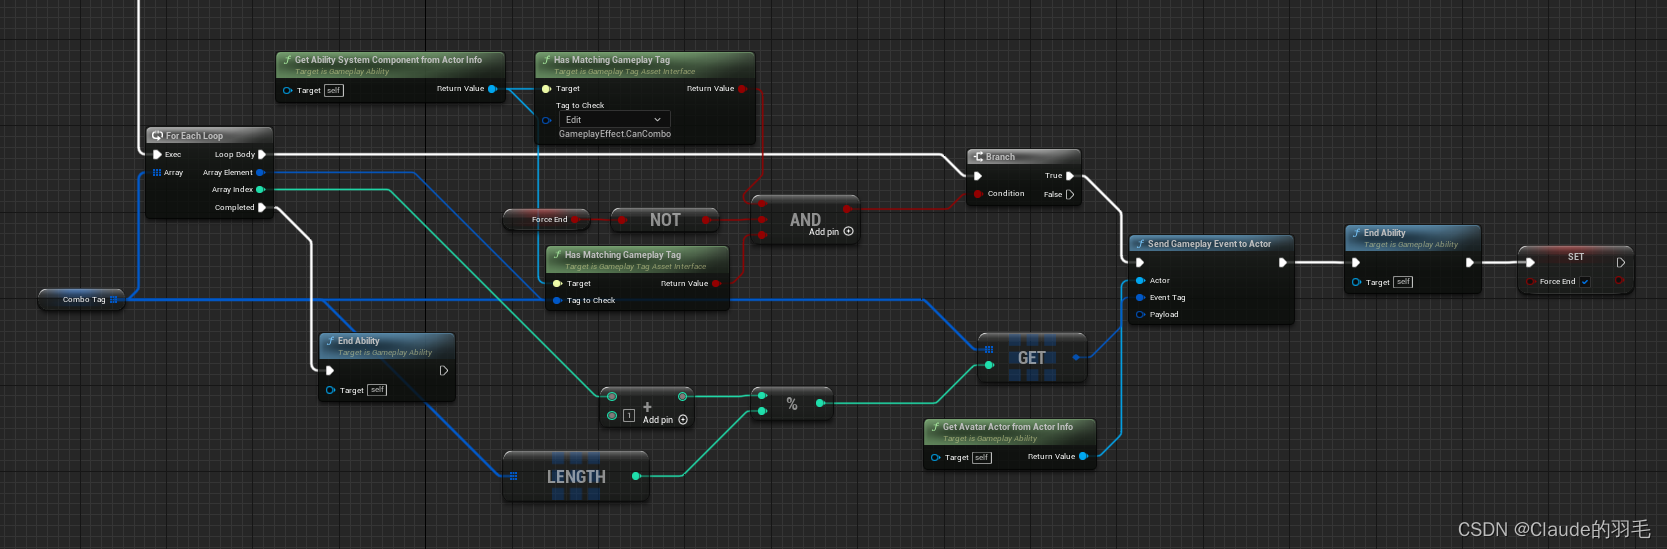Toggle the Force End checkbox in SET node
This screenshot has height=549, width=1667.
tap(1585, 282)
